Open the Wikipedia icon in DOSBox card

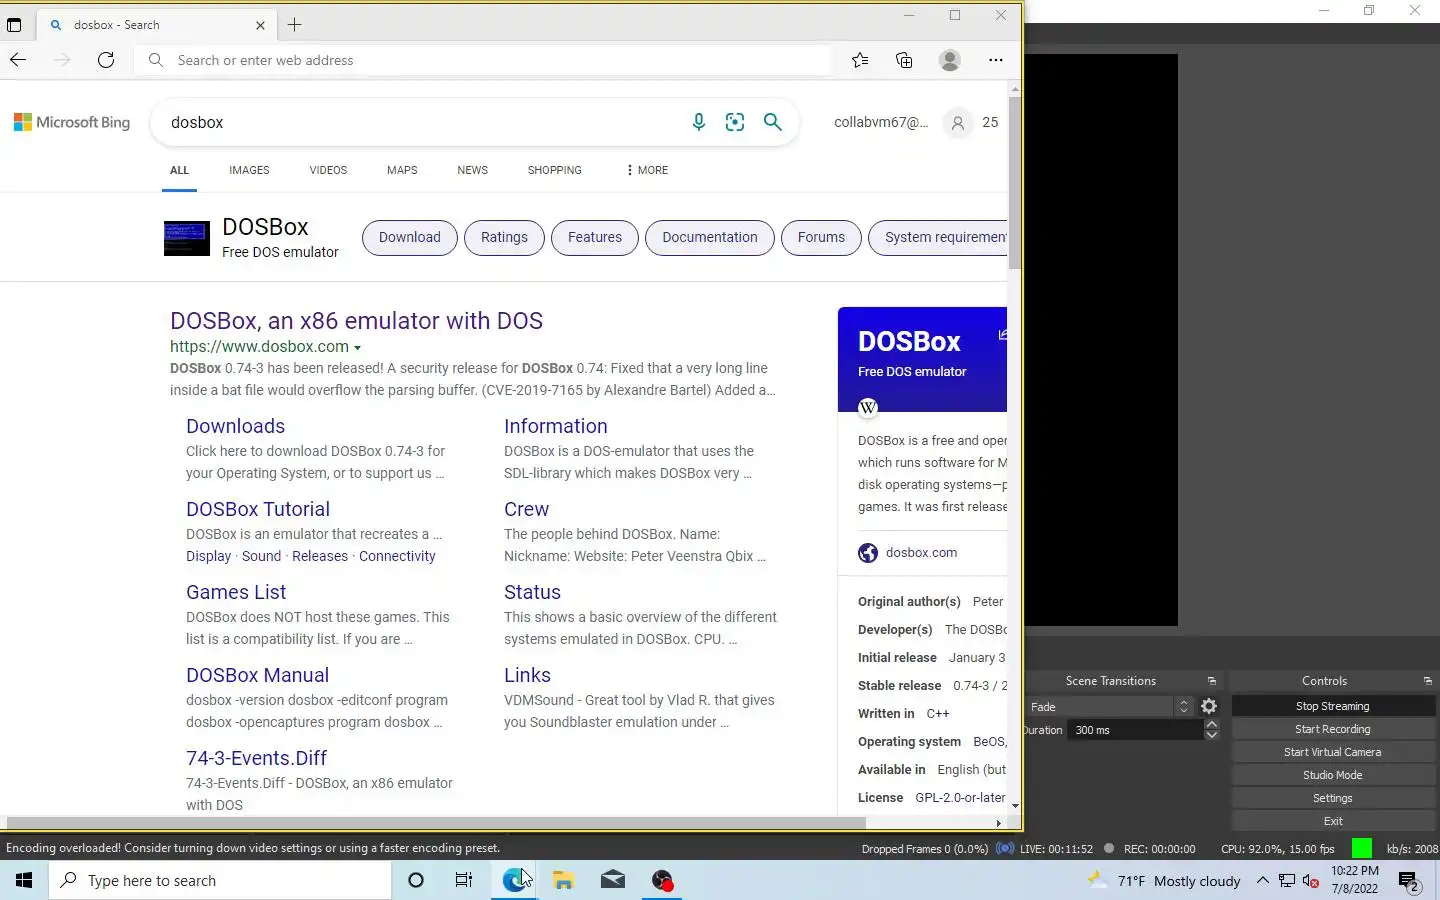(868, 407)
